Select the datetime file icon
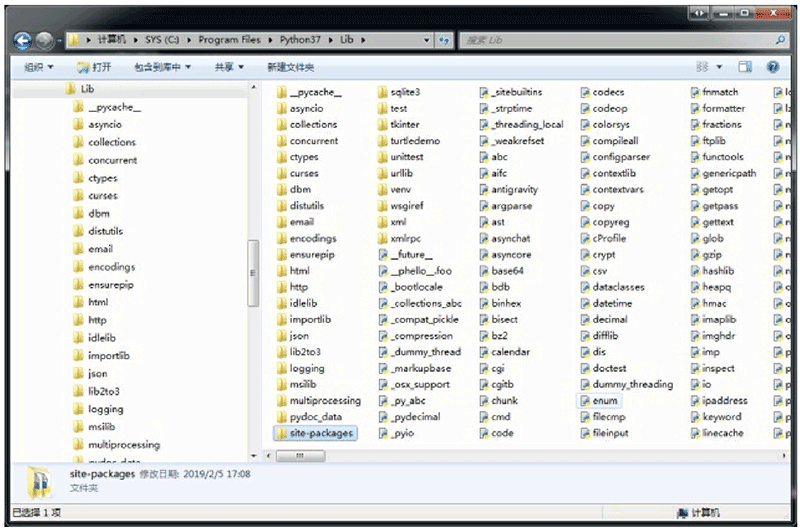The height and width of the screenshot is (528, 800). (x=585, y=304)
